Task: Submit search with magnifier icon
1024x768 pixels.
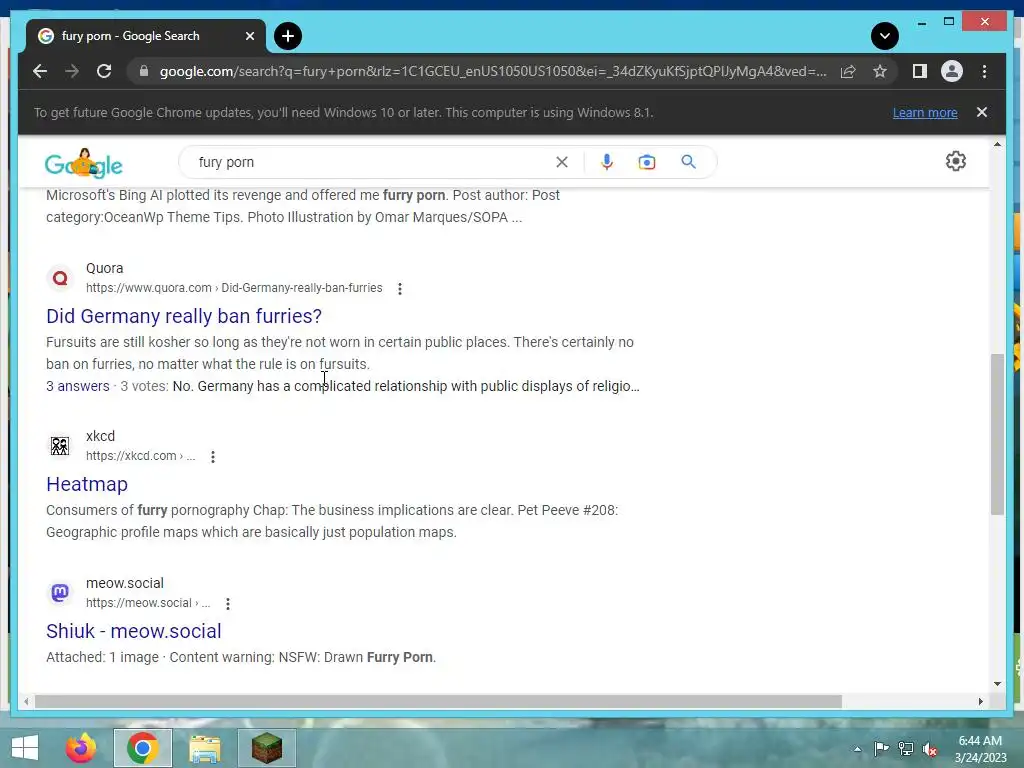Action: pos(688,162)
